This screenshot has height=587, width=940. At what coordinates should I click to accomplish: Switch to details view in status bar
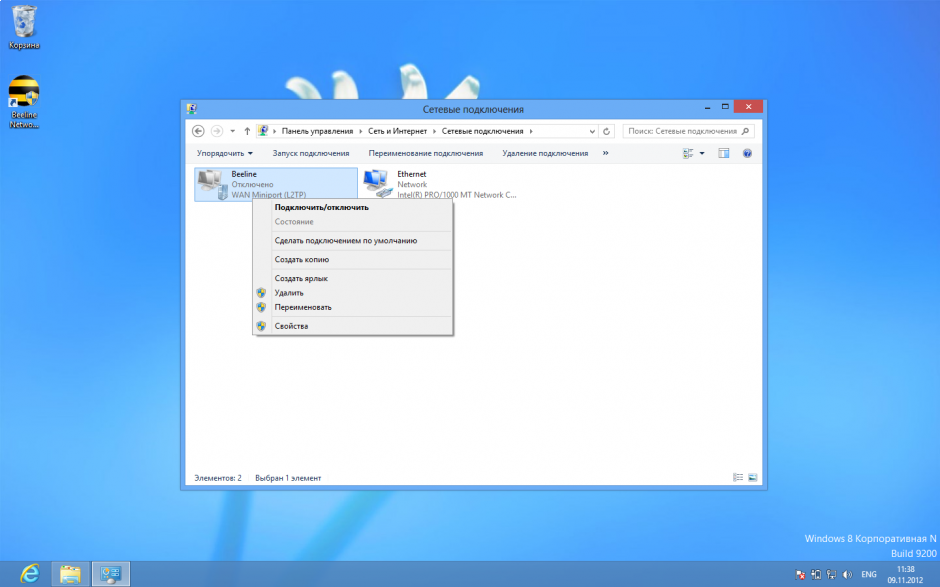[x=738, y=478]
